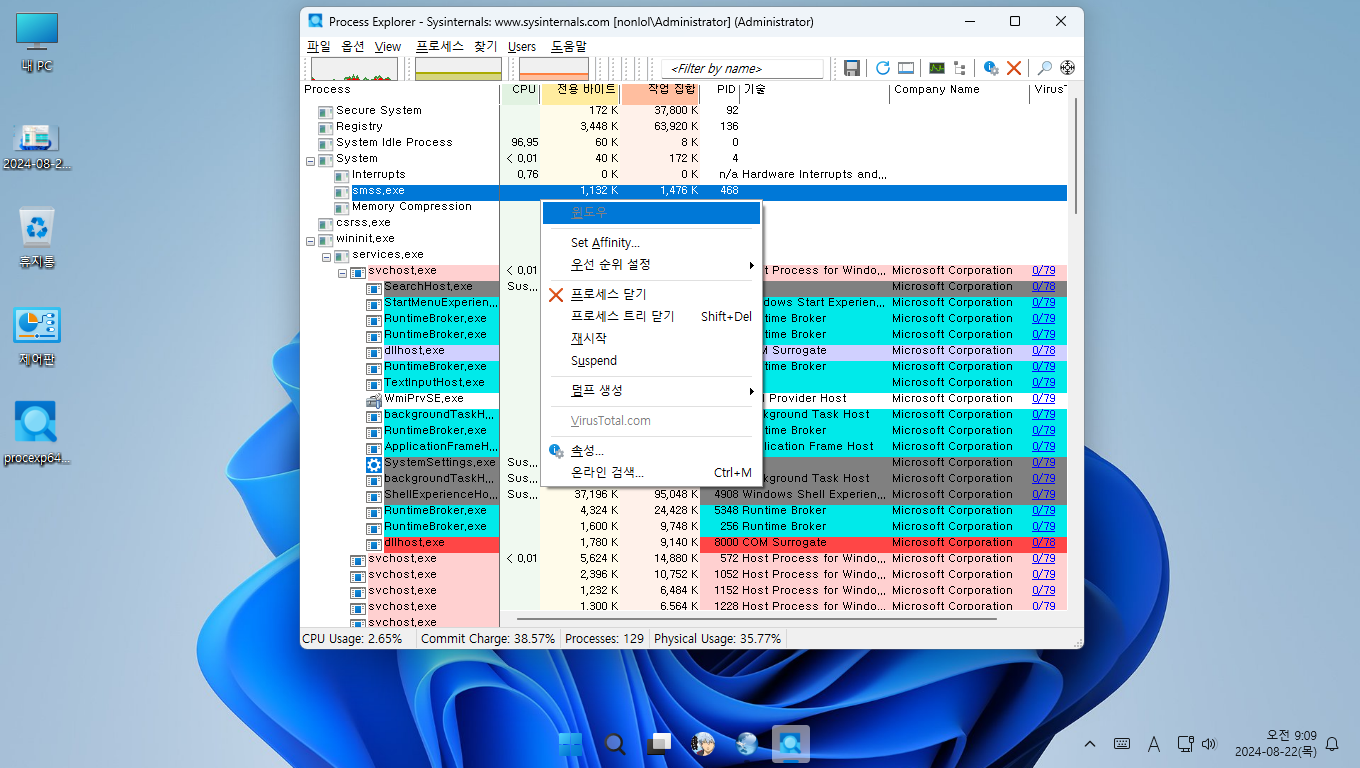The image size is (1360, 768).
Task: Open the 찾기 menu
Action: coord(485,46)
